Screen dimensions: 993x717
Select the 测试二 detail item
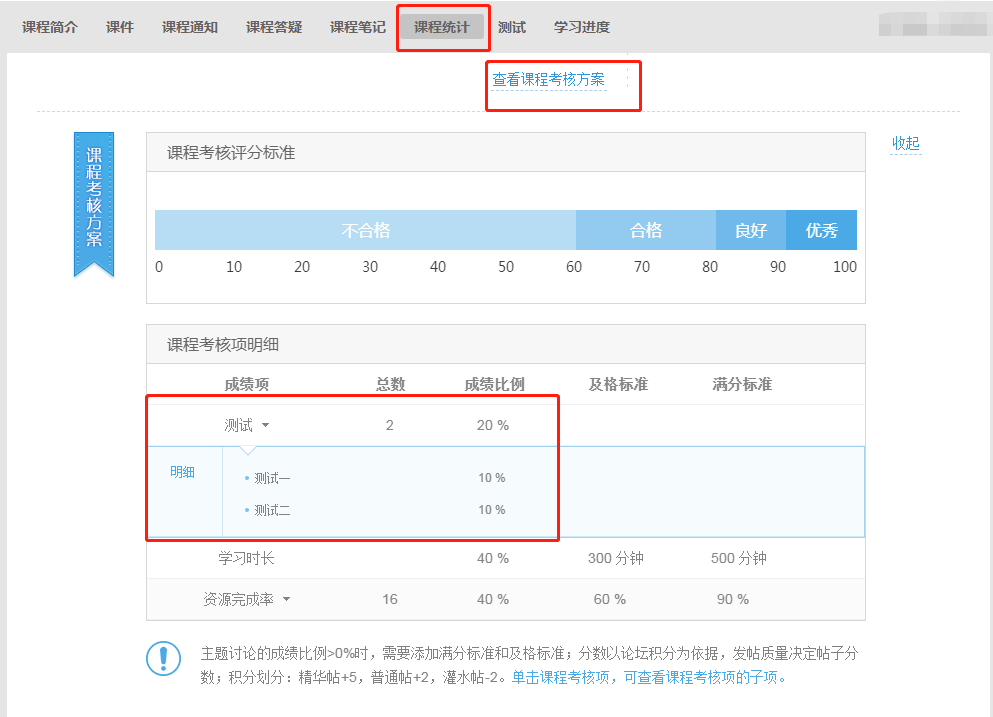tap(272, 510)
